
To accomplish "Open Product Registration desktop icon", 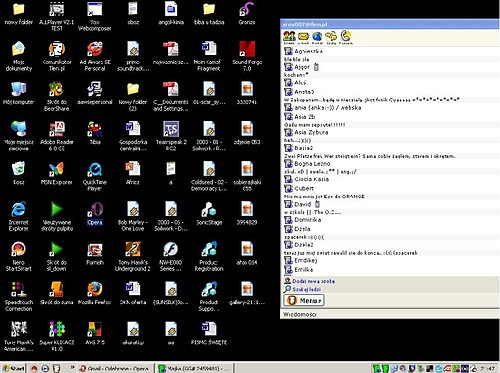I will (x=209, y=256).
